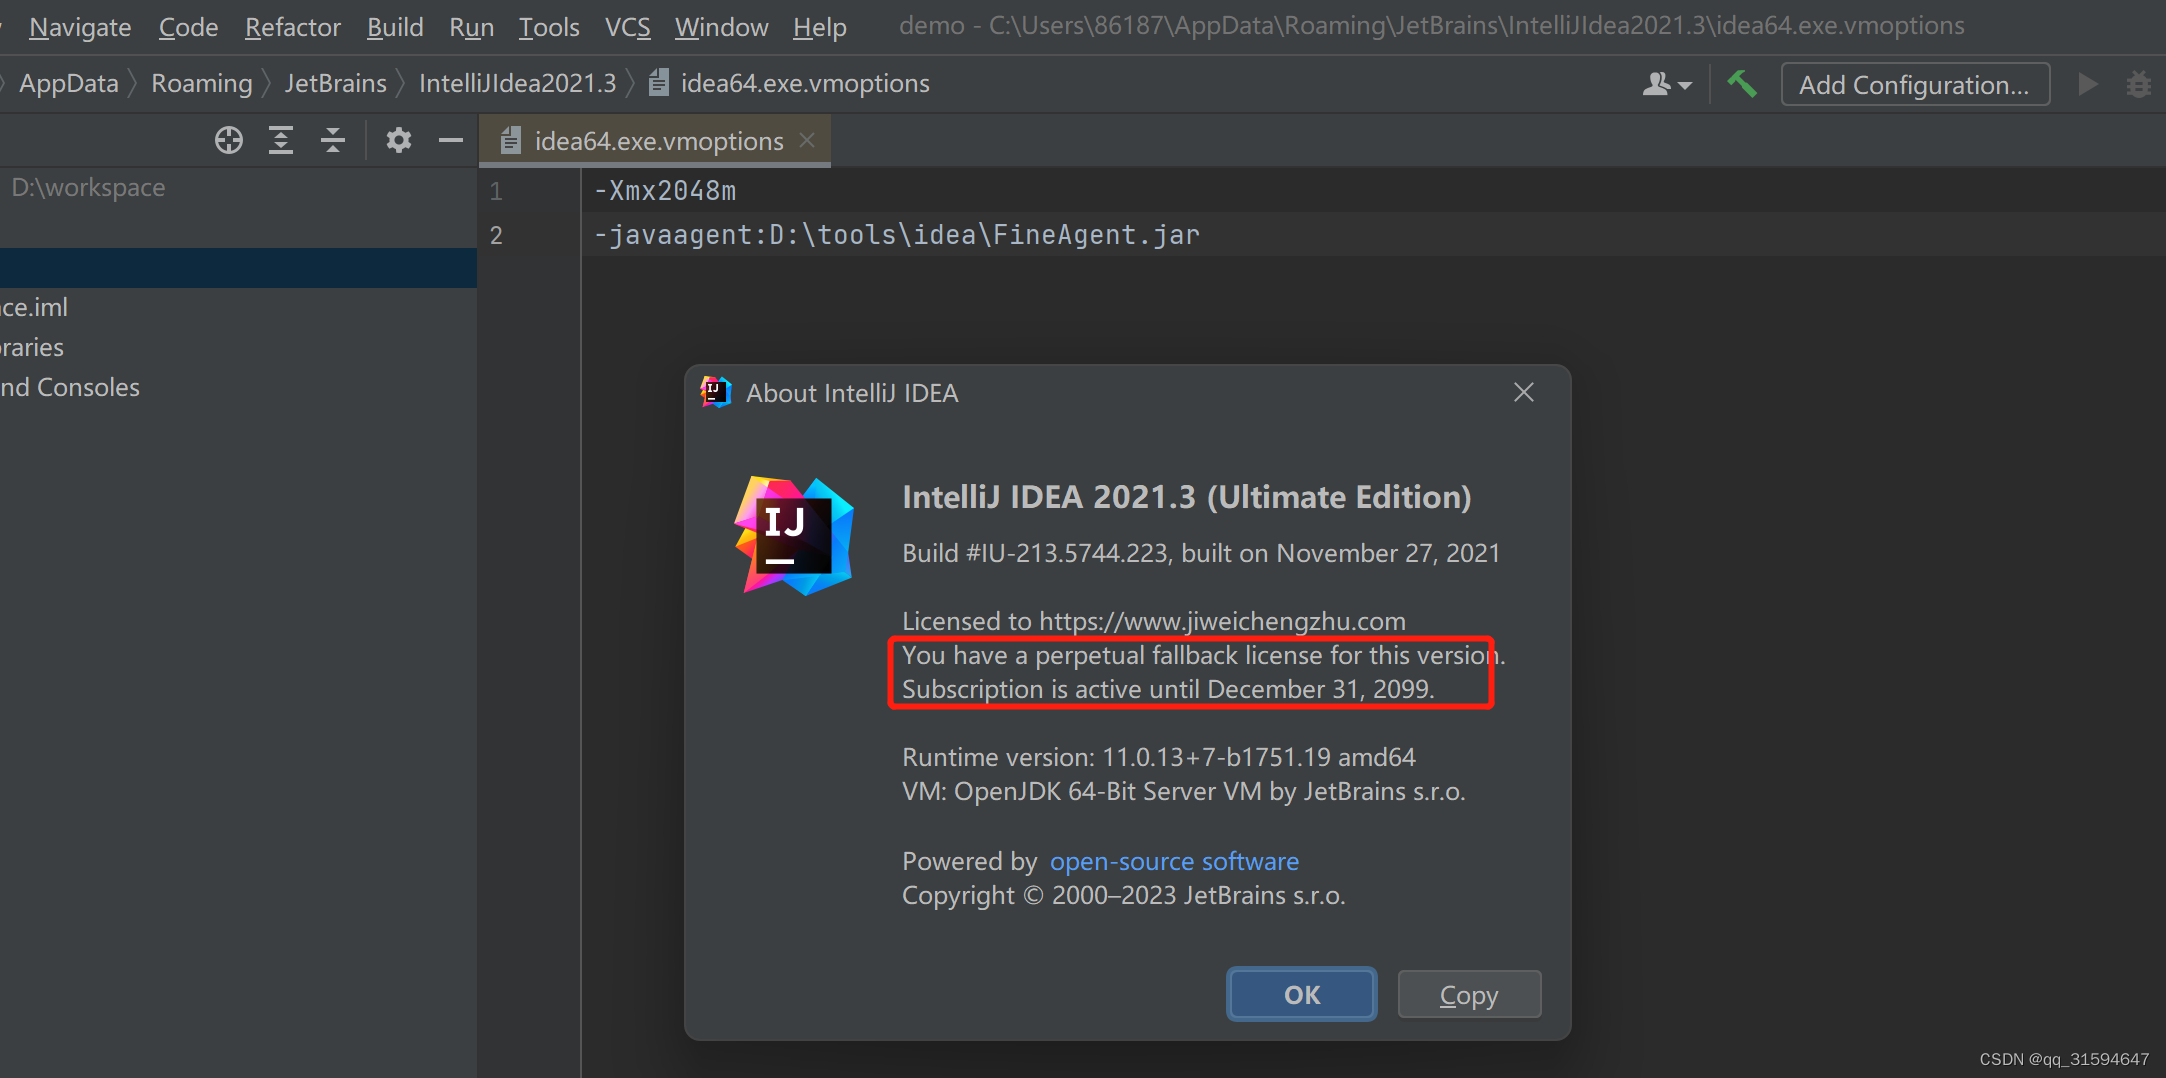Click the Roaming breadcrumb
Image resolution: width=2166 pixels, height=1078 pixels.
(x=202, y=83)
